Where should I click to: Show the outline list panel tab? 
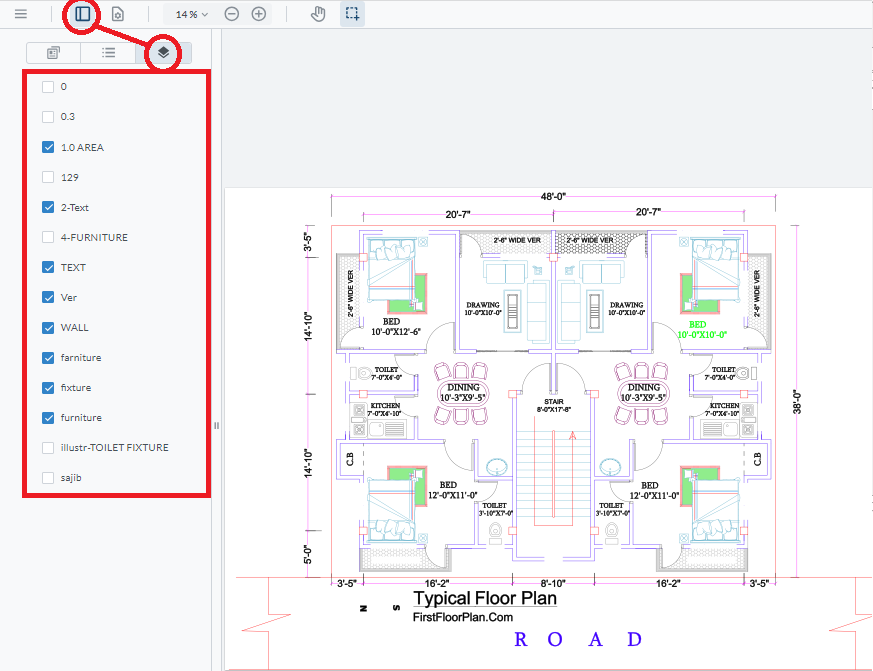point(108,53)
